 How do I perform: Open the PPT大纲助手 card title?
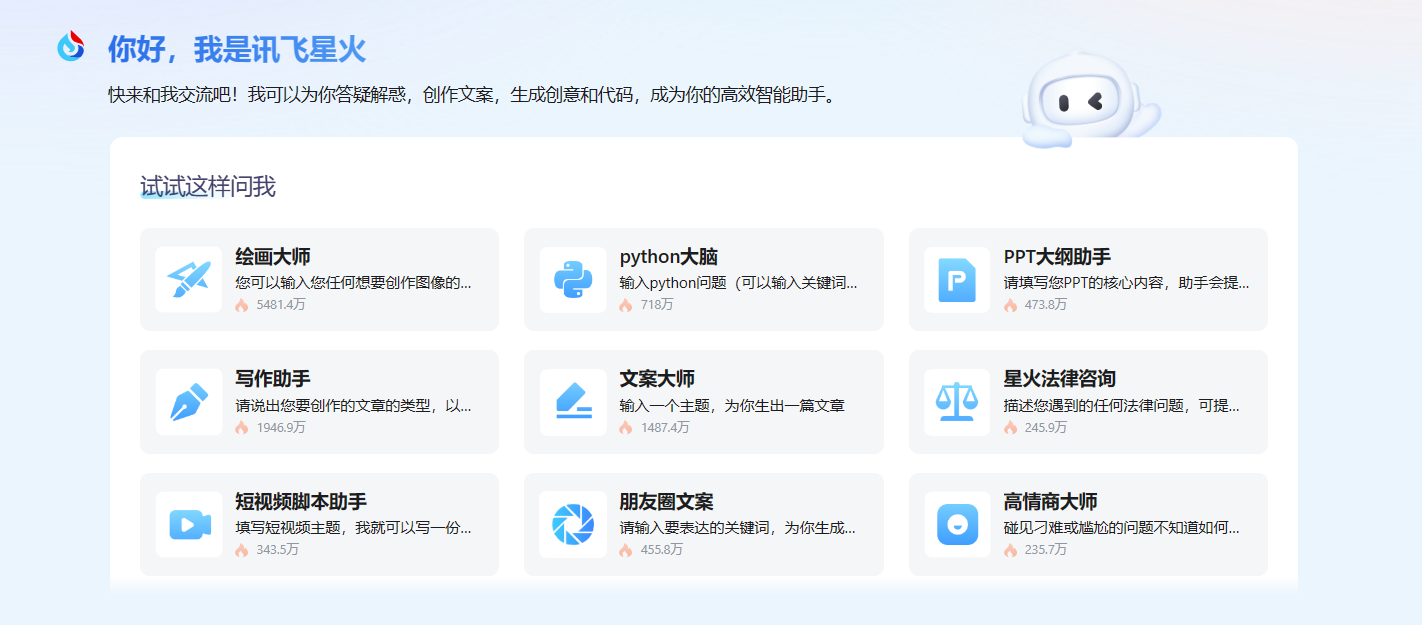[x=1057, y=257]
